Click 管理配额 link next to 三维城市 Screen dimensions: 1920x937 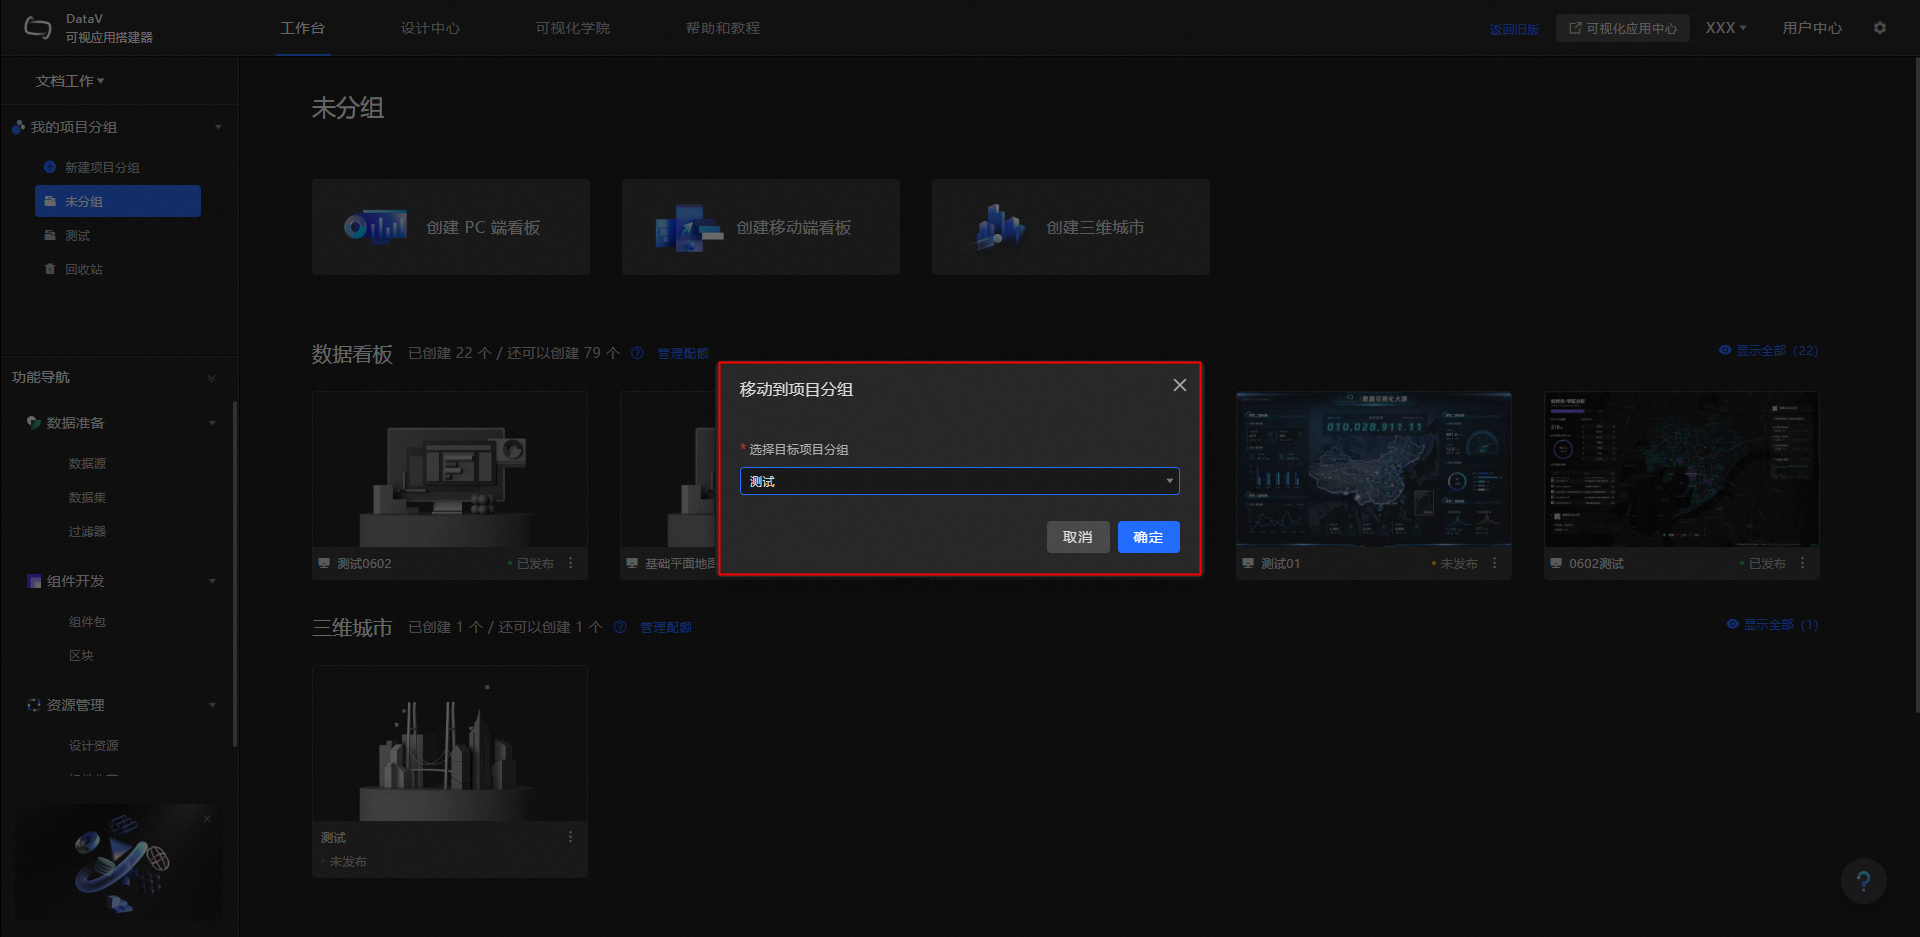tap(666, 627)
